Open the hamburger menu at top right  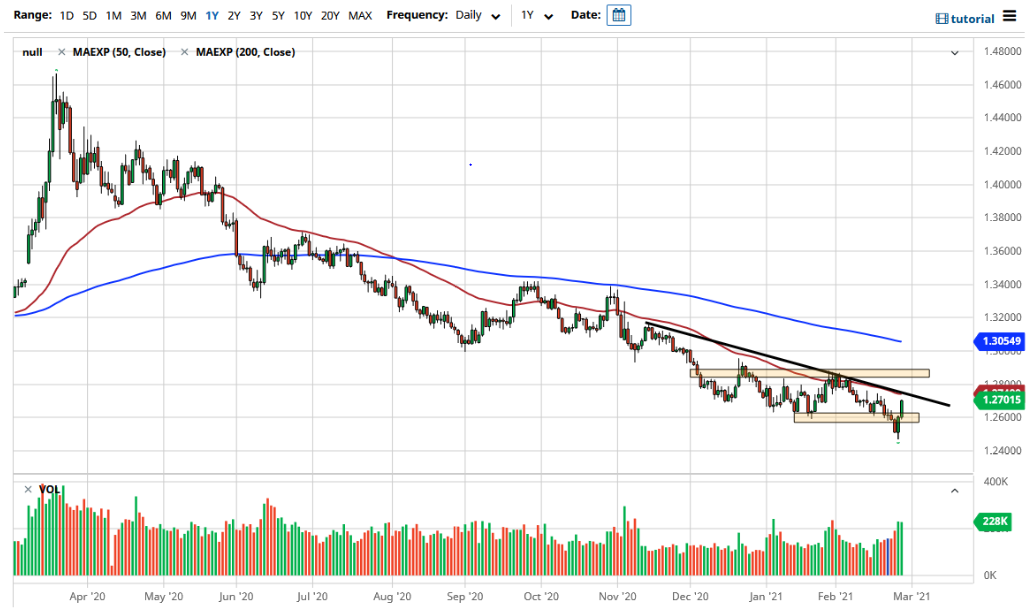(1012, 17)
